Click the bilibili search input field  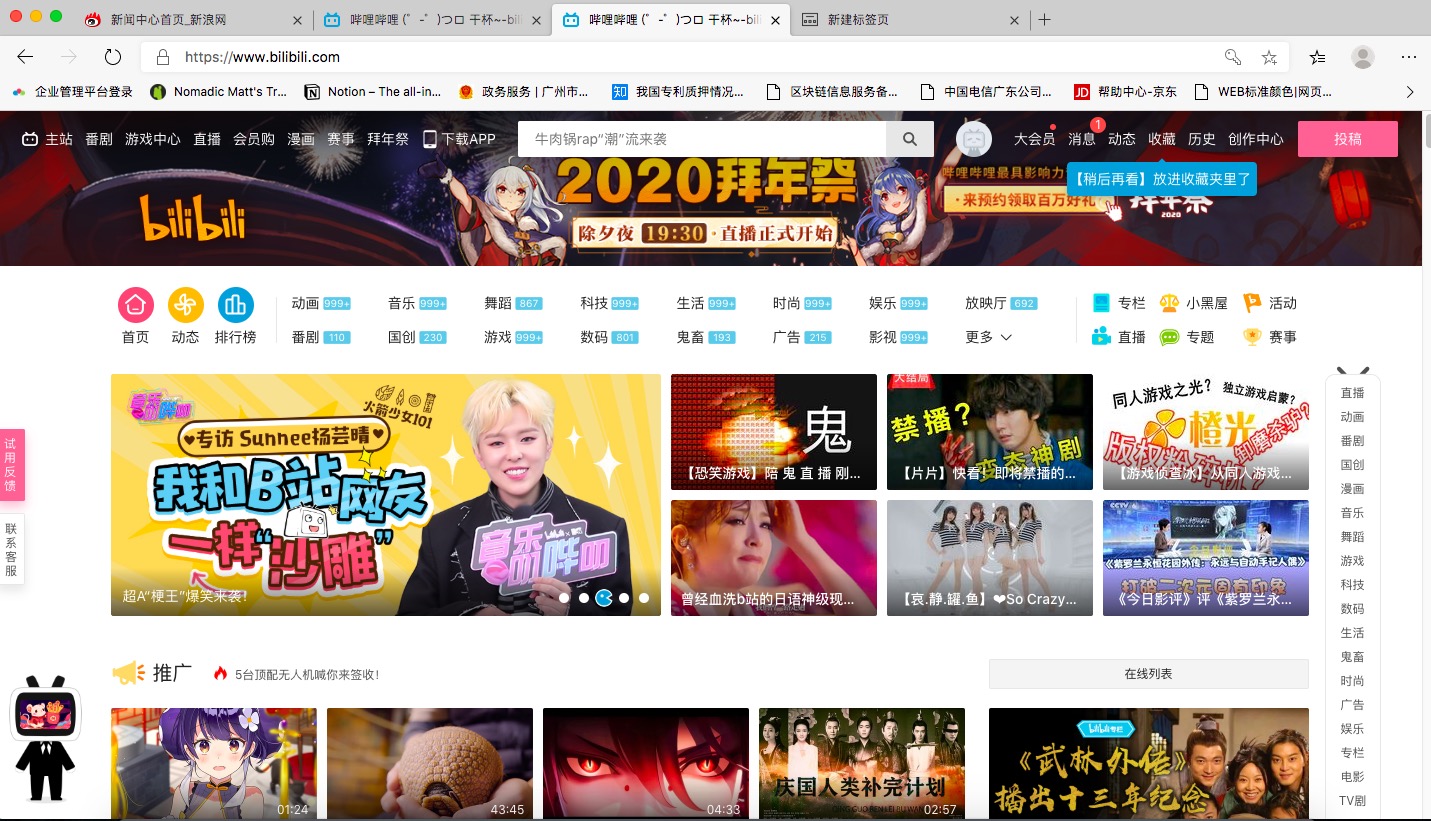click(x=702, y=139)
